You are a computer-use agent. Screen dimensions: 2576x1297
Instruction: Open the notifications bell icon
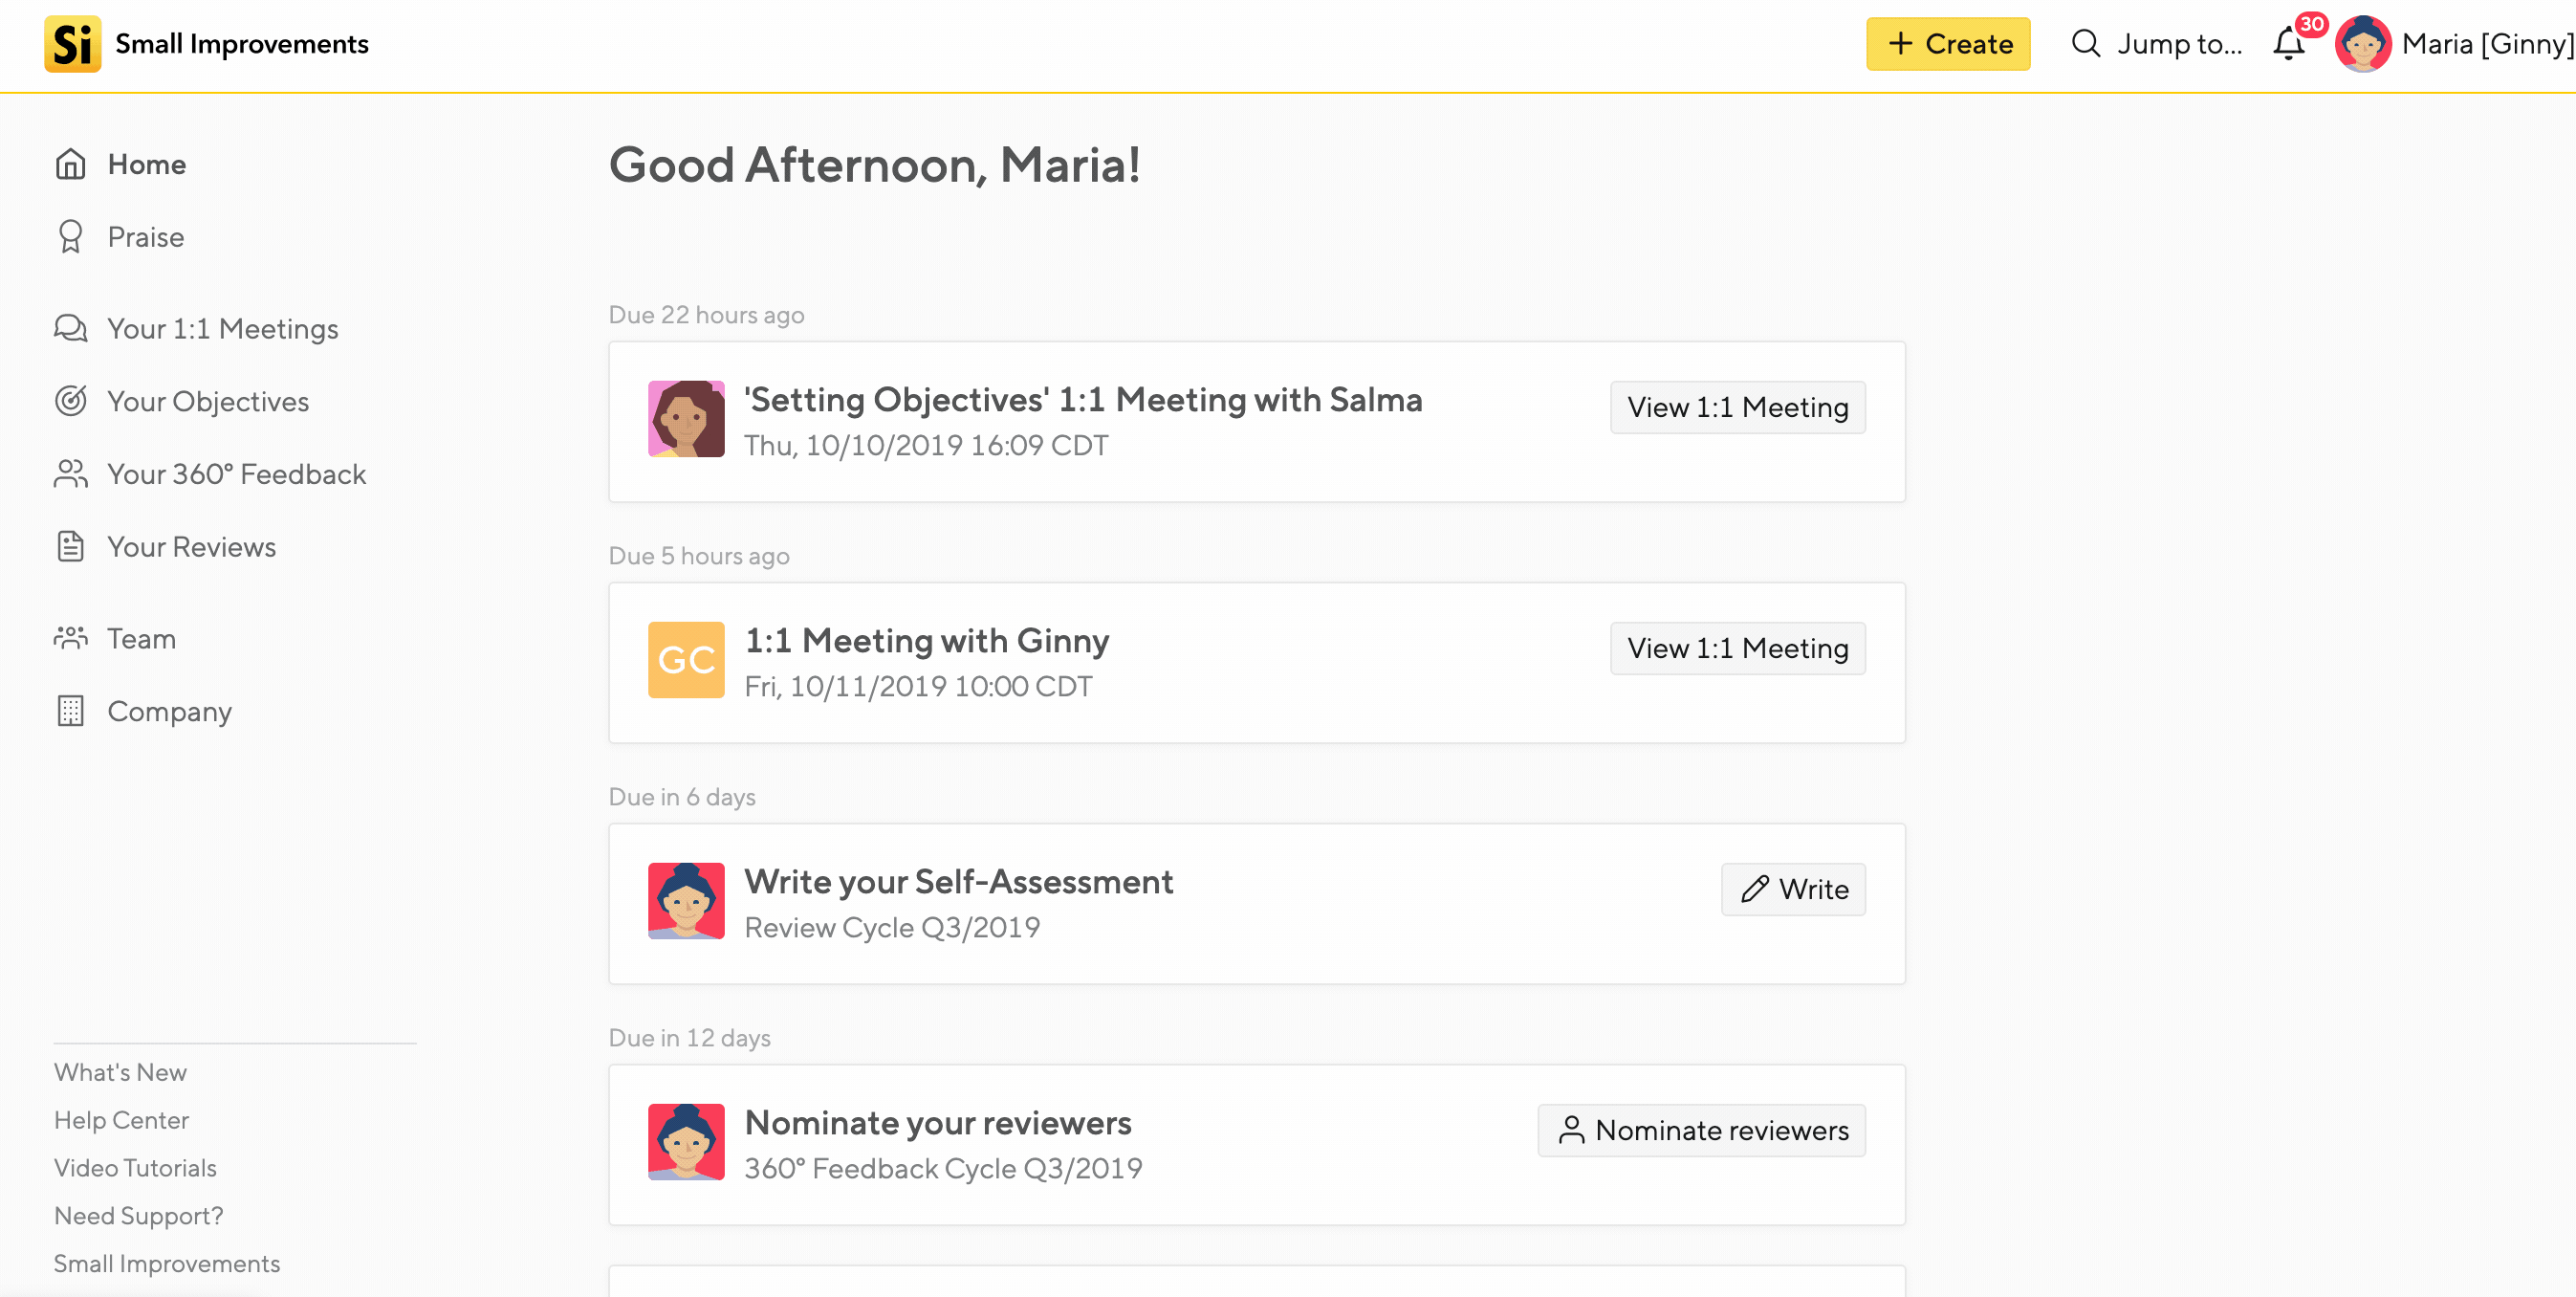coord(2288,44)
